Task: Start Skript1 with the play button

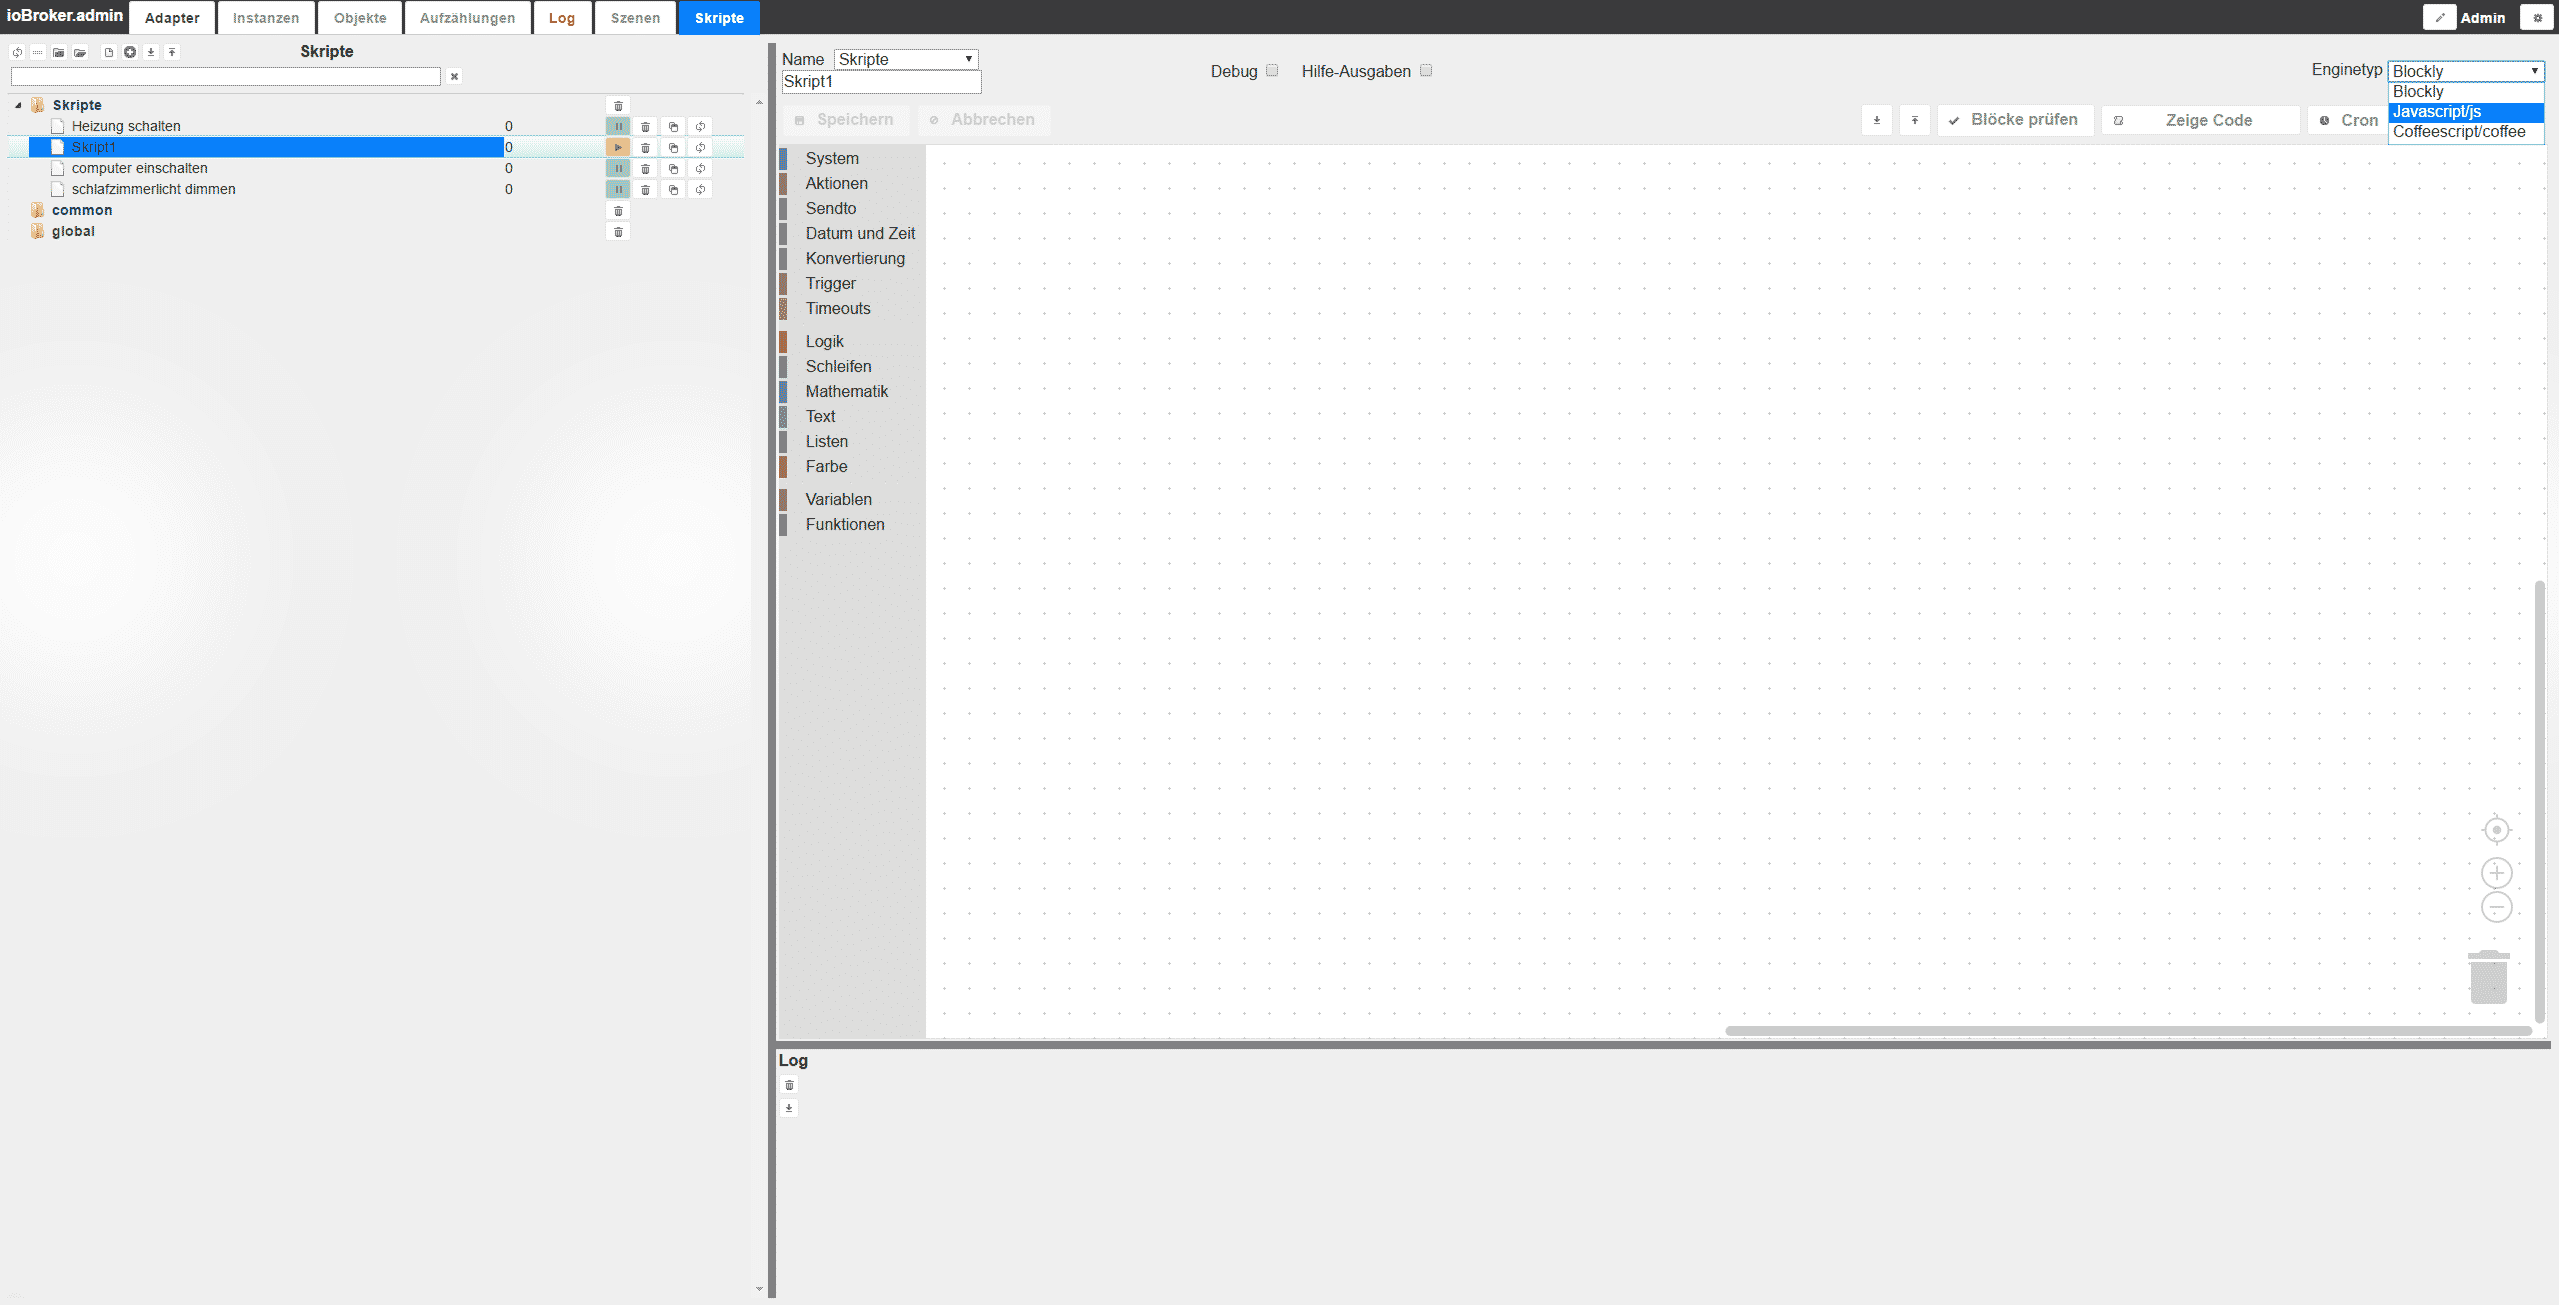Action: (x=618, y=147)
